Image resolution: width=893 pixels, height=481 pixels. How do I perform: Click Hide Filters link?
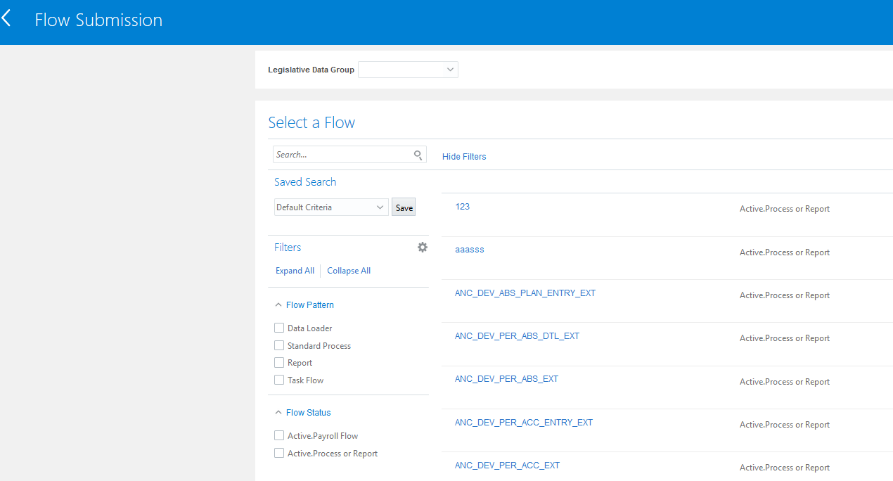(464, 157)
